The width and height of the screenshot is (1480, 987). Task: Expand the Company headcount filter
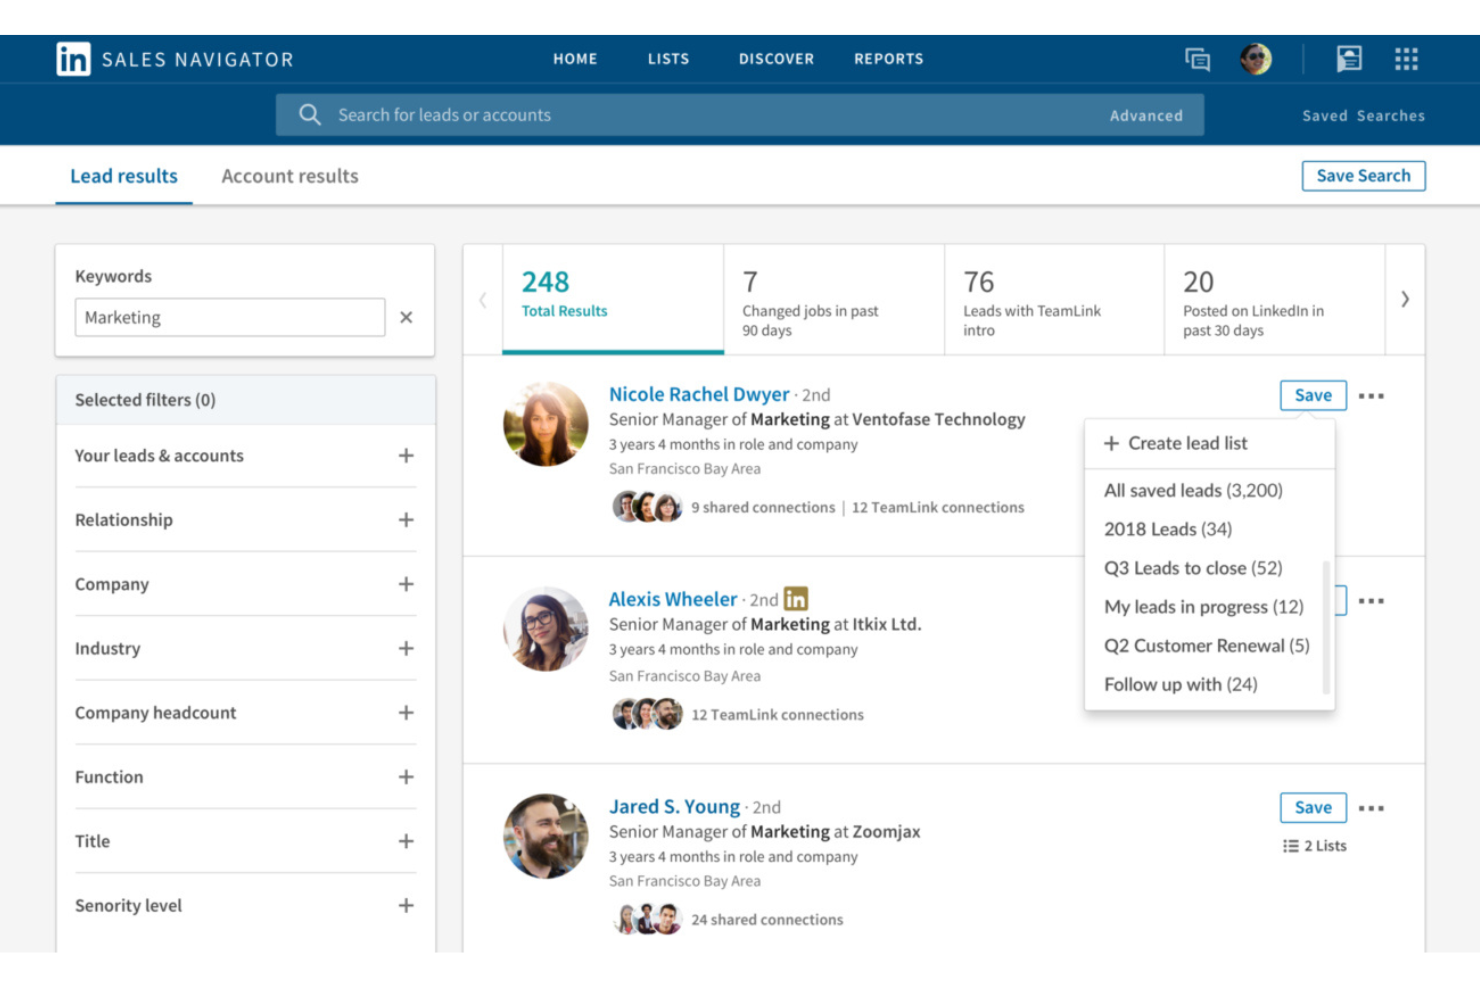pyautogui.click(x=406, y=713)
